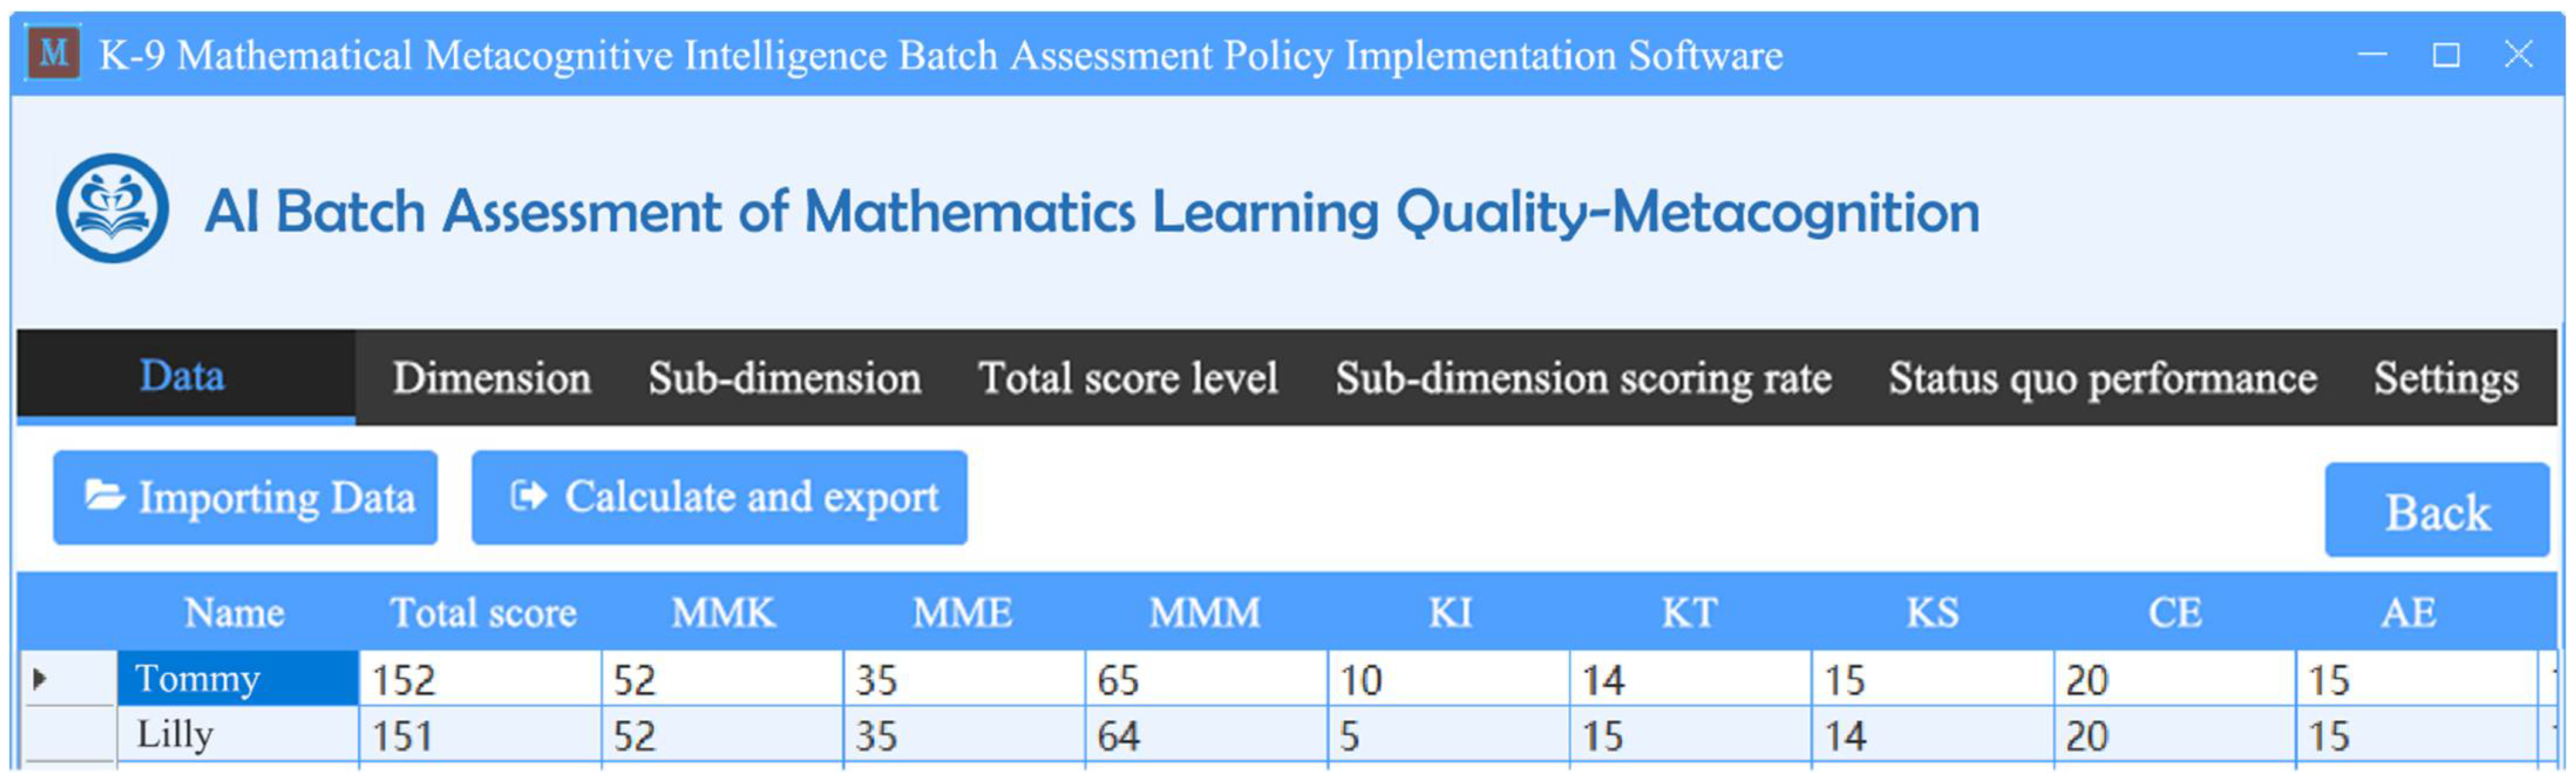Open the Sub-dimension tab
2576x784 pixels.
(784, 379)
